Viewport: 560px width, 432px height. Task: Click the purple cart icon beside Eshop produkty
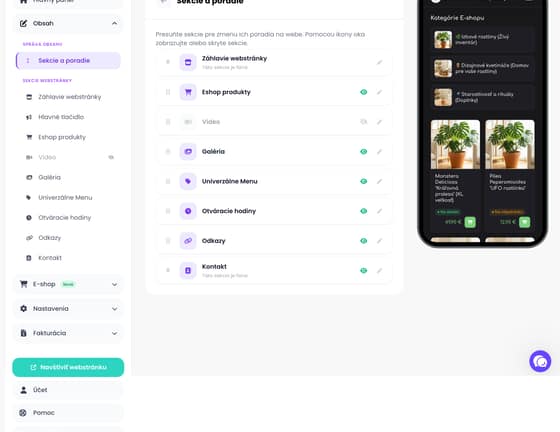tap(188, 92)
